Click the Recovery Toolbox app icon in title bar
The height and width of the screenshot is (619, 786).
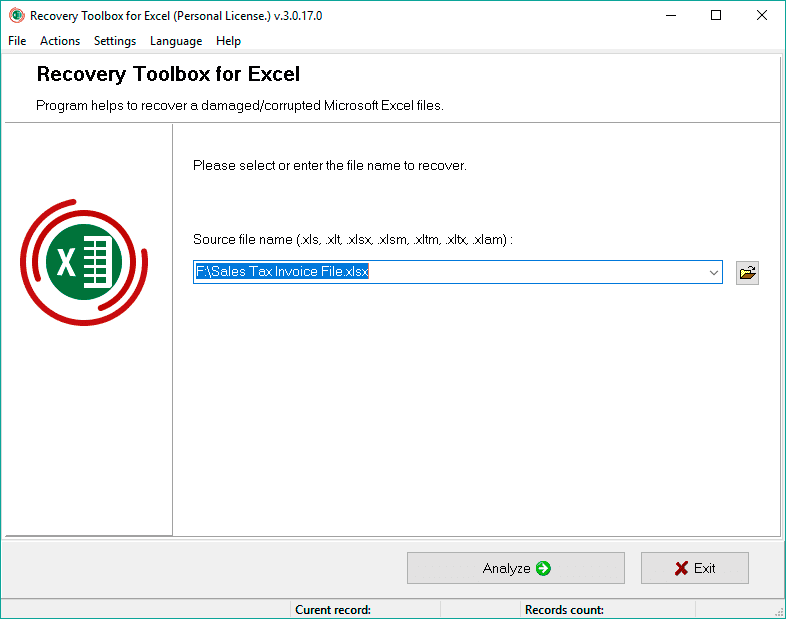[17, 15]
